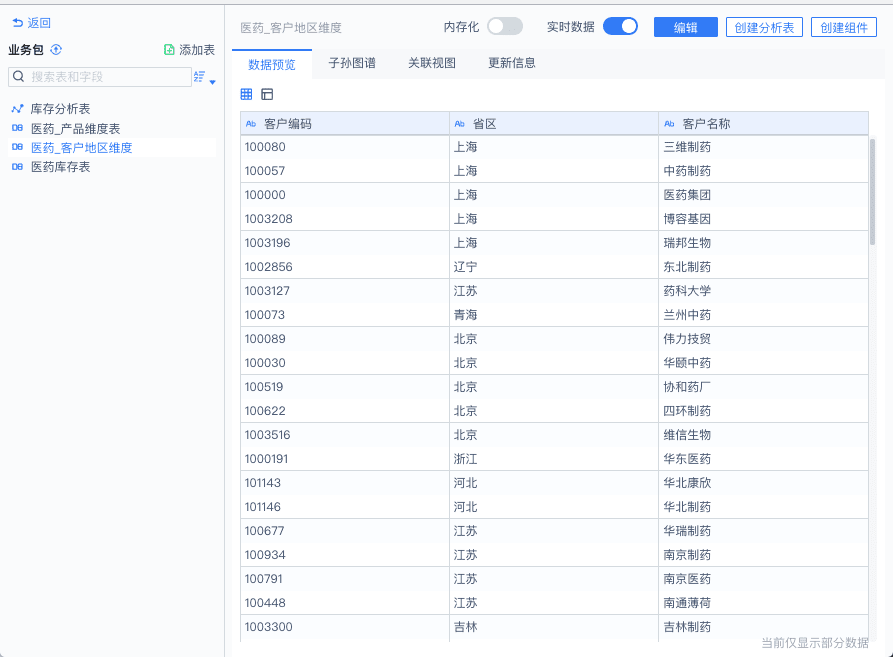Click text type icon on 客户编码 column
This screenshot has width=893, height=657.
(251, 124)
